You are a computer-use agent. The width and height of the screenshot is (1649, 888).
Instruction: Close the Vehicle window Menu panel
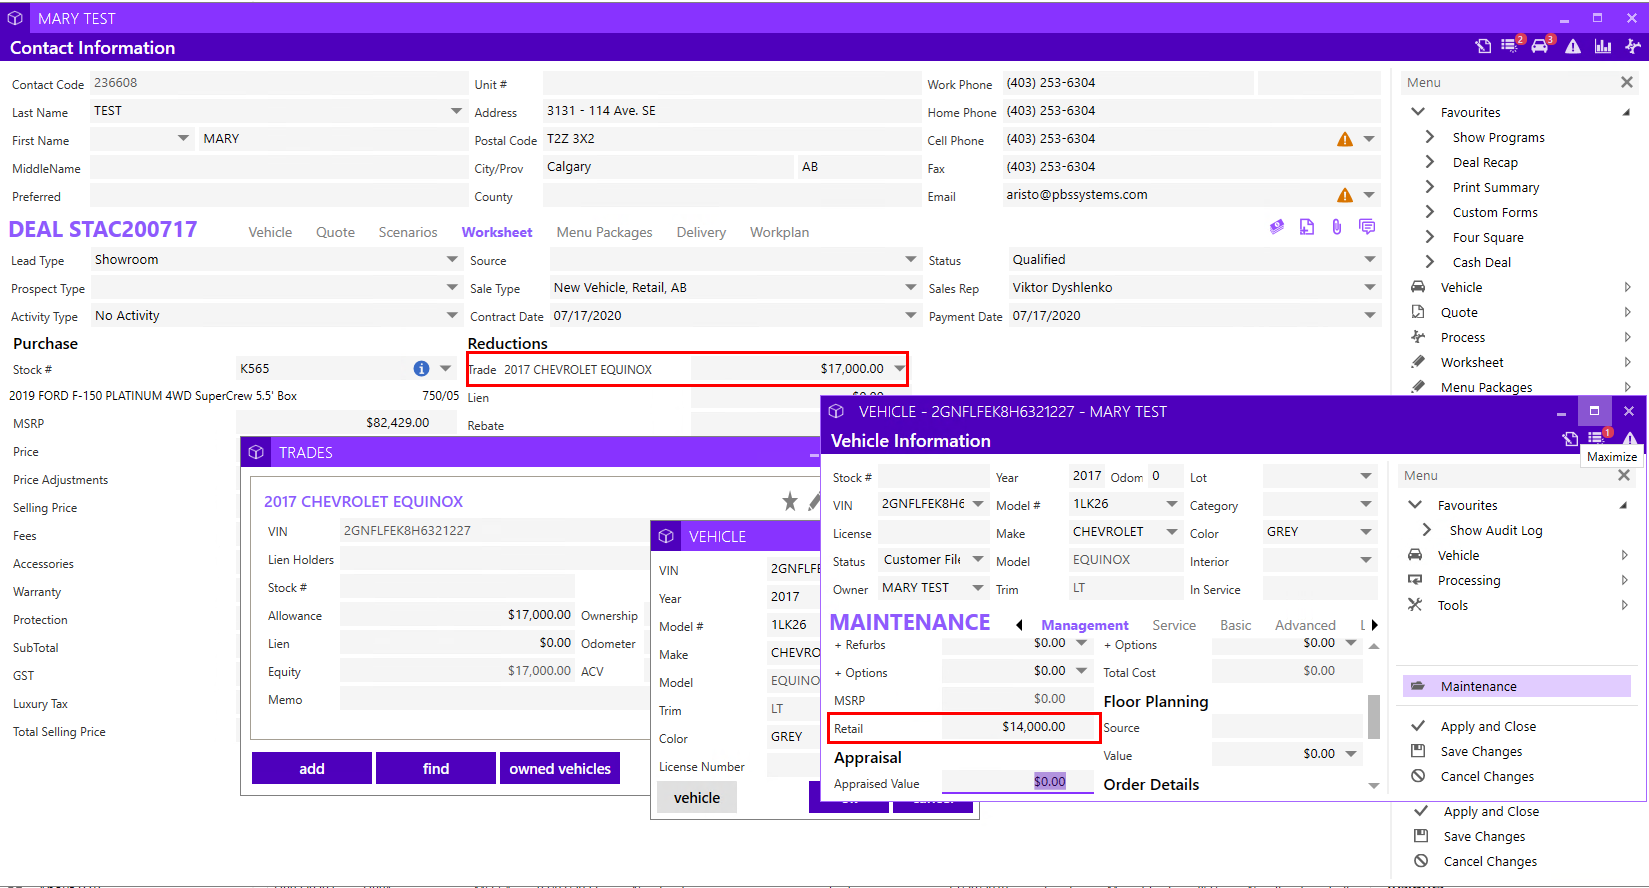[x=1624, y=475]
